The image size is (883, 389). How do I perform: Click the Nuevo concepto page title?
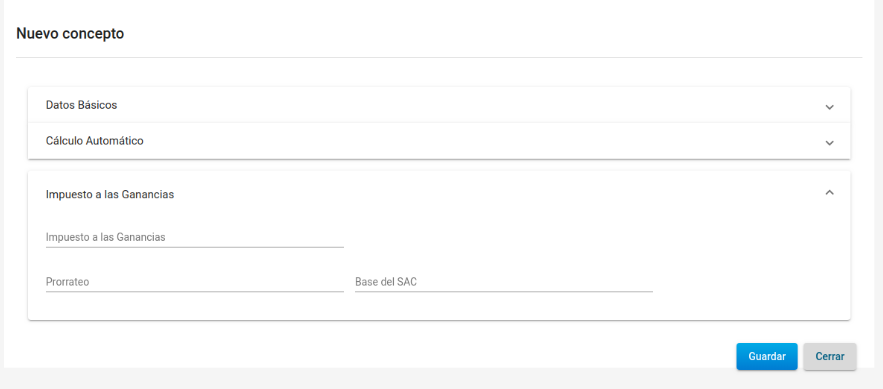(x=70, y=34)
